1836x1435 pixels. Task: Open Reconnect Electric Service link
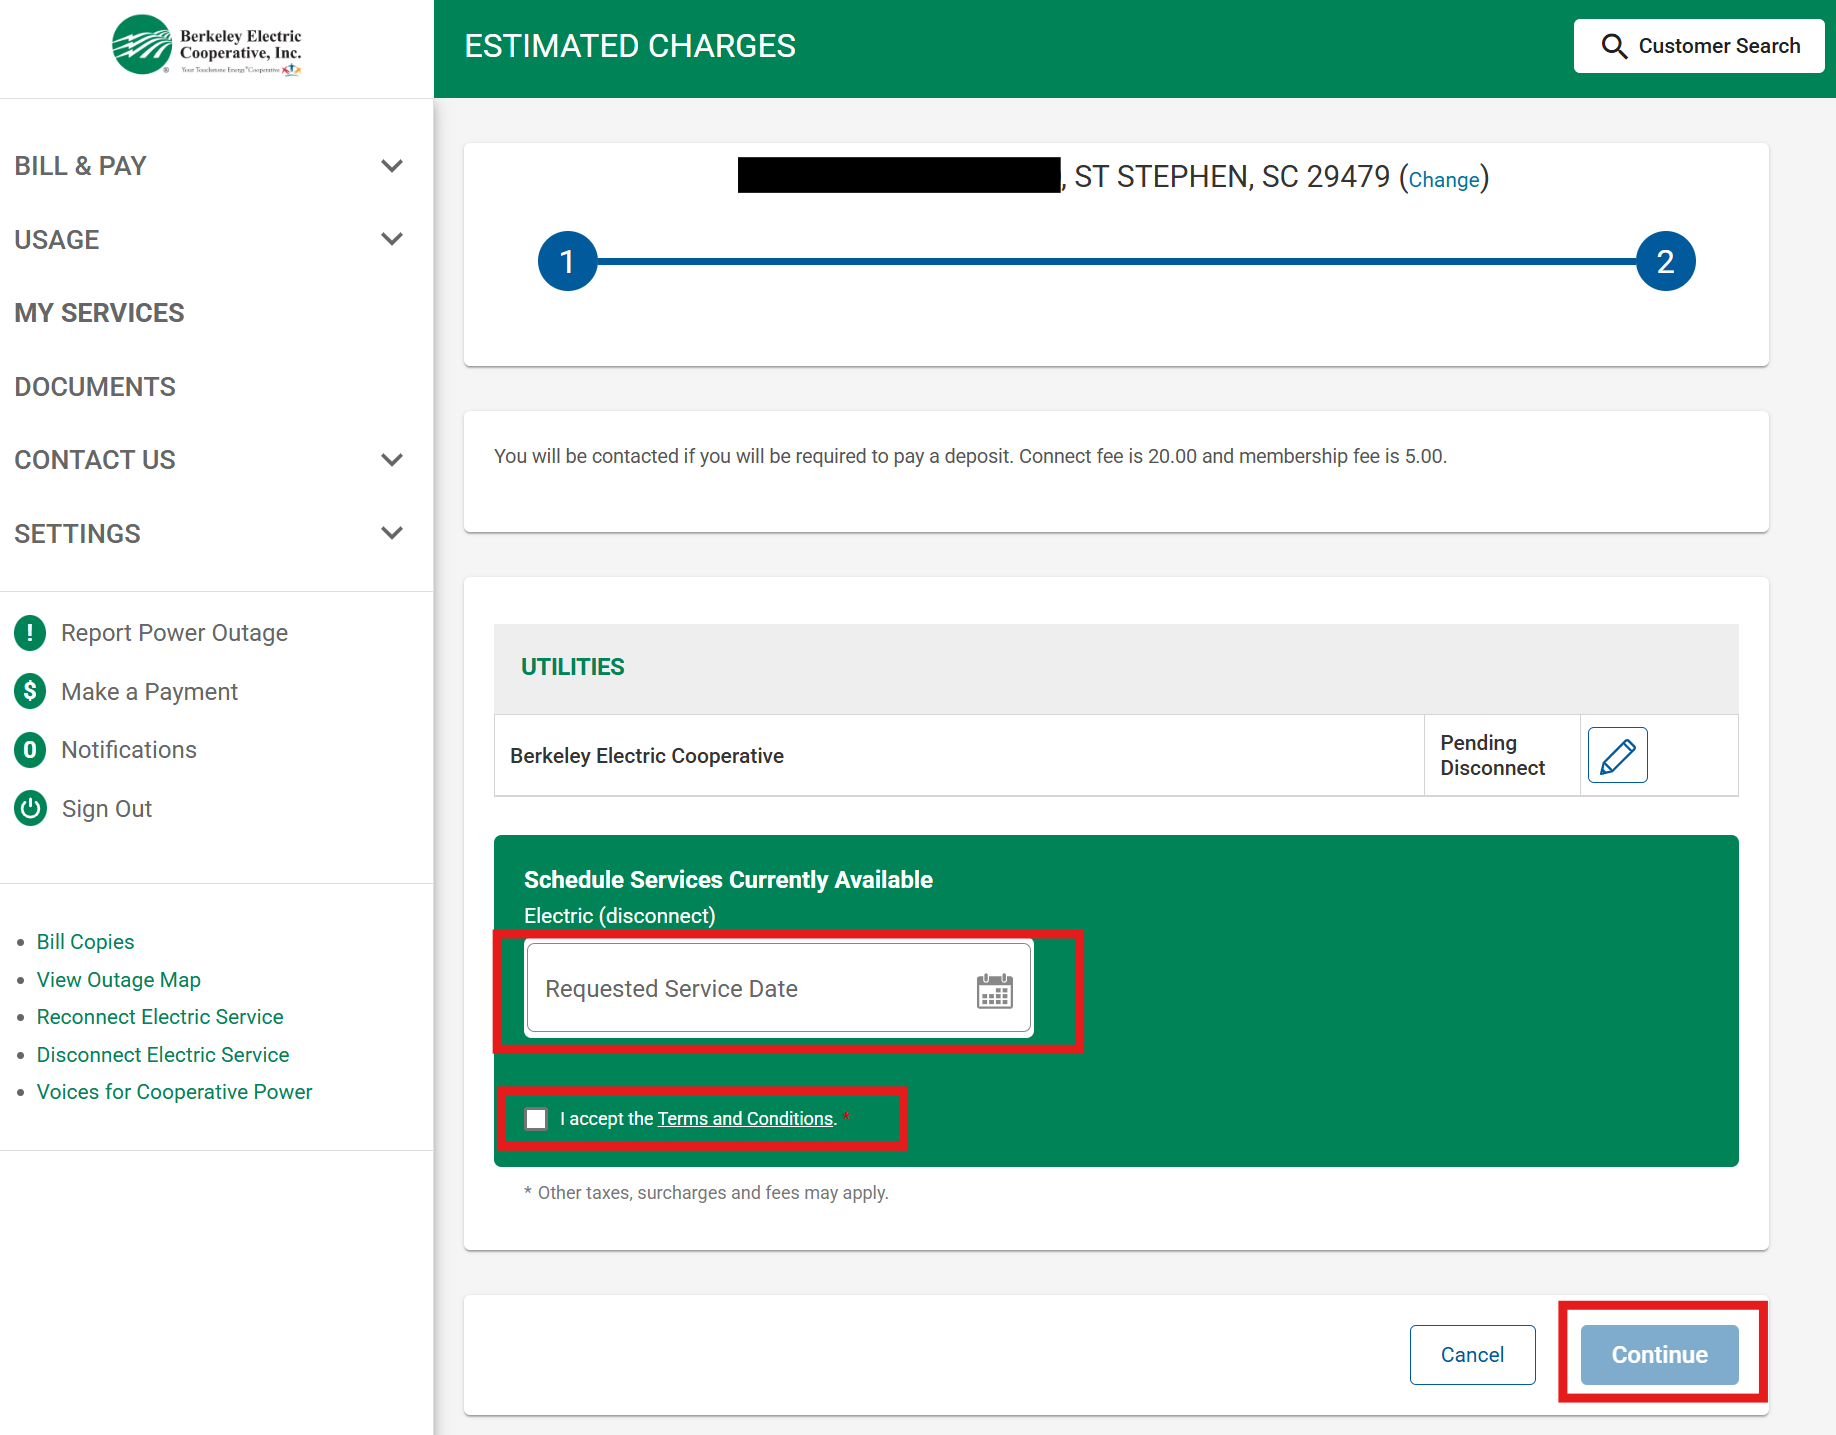(160, 1017)
